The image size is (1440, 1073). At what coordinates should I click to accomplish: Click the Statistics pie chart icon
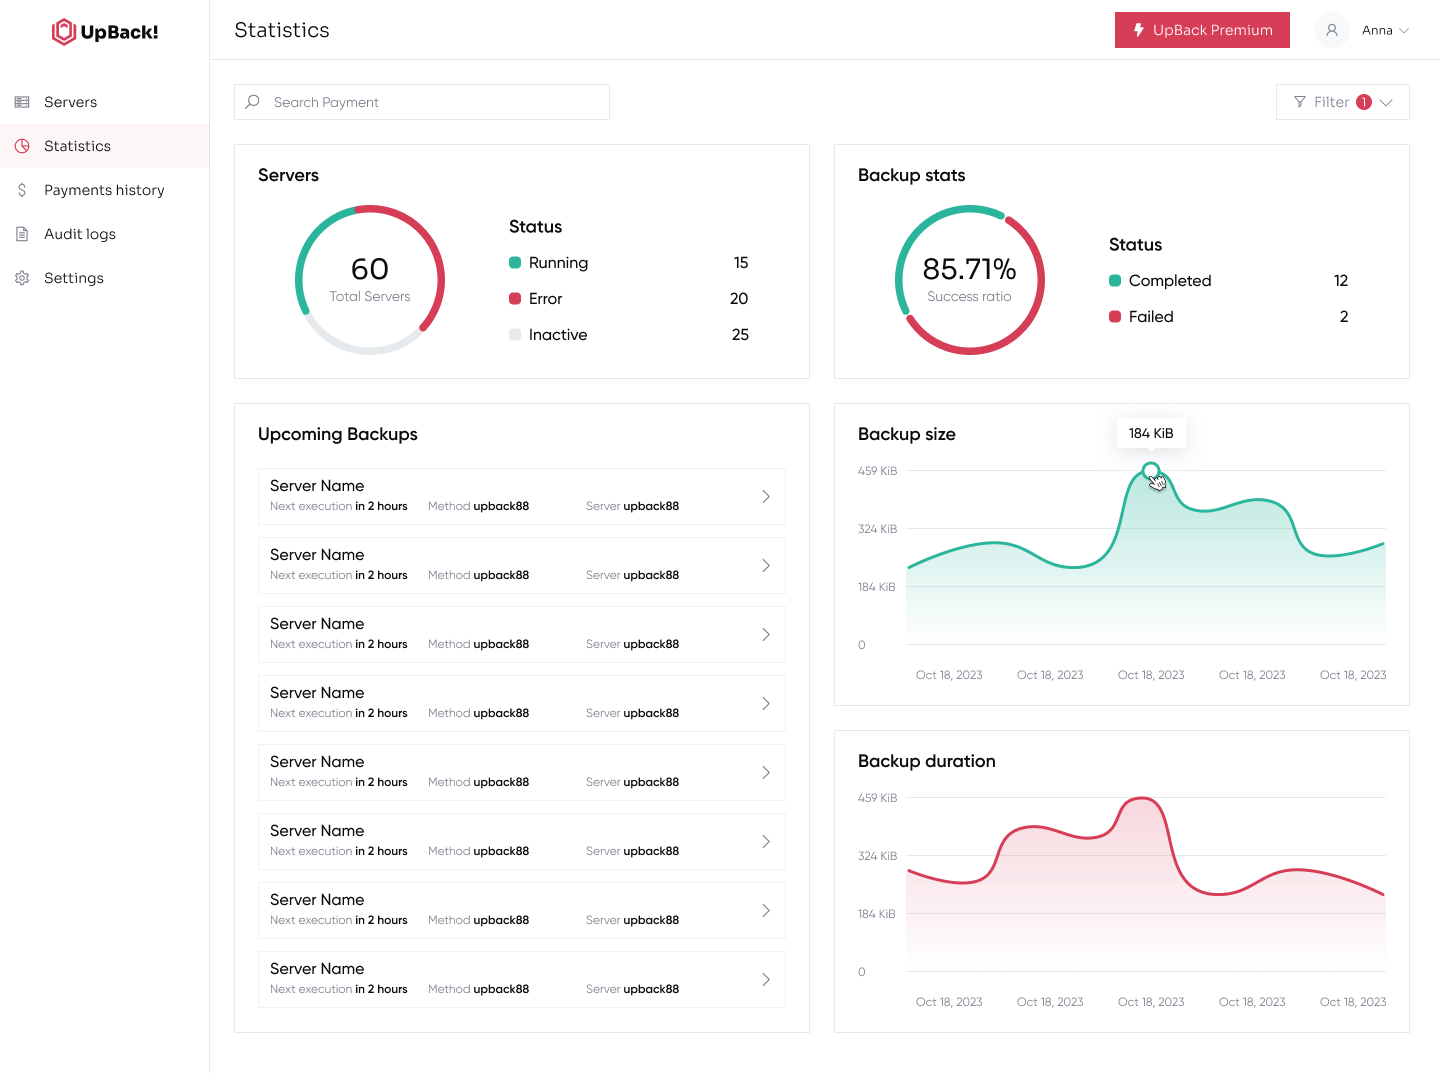click(22, 146)
